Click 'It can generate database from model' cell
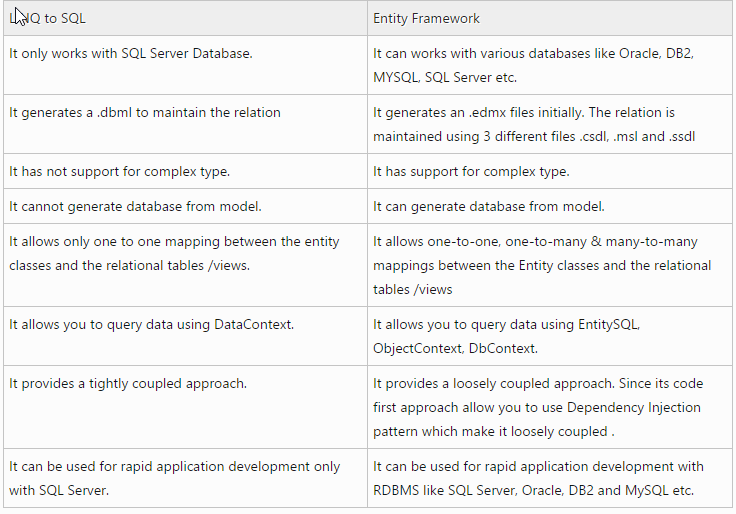736x514 pixels. click(550, 207)
